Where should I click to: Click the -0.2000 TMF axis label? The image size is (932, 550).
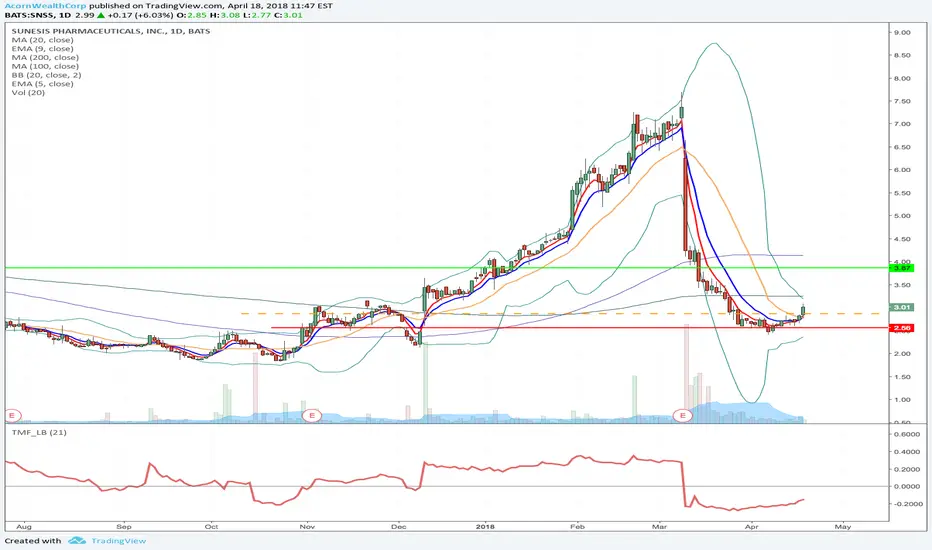pos(906,504)
